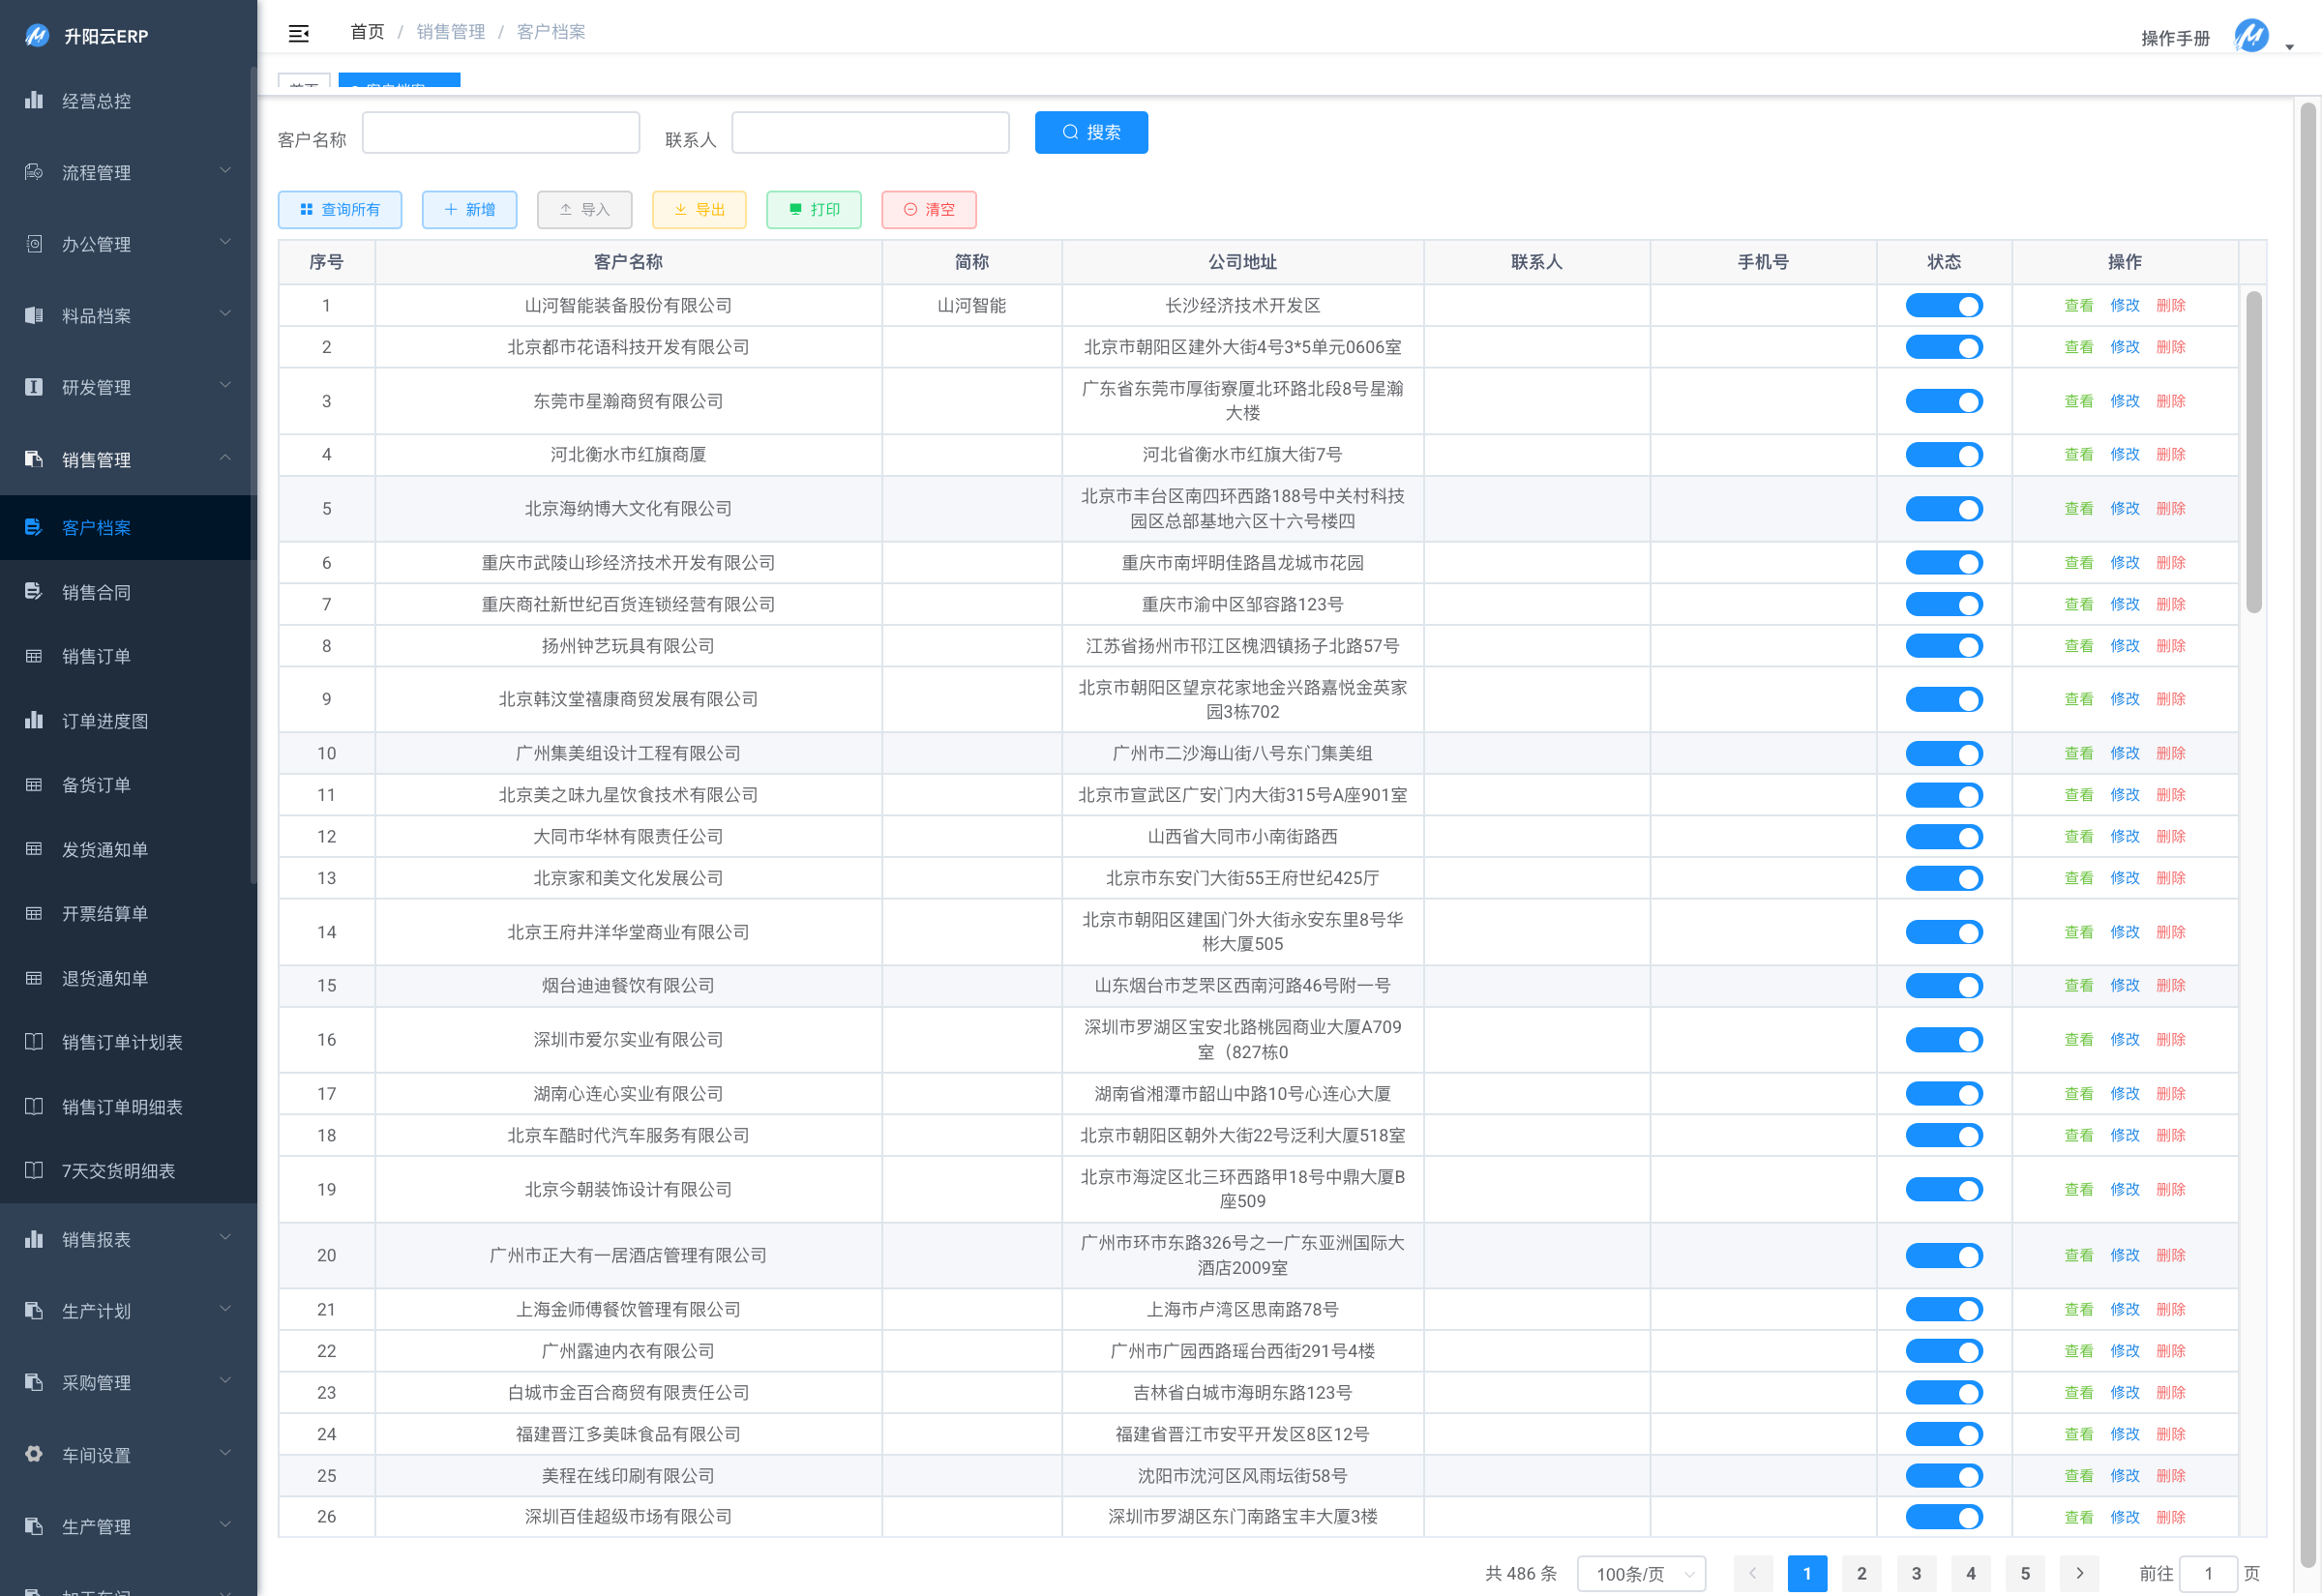Click the 经营总控 bar chart icon
The height and width of the screenshot is (1596, 2322).
point(34,100)
